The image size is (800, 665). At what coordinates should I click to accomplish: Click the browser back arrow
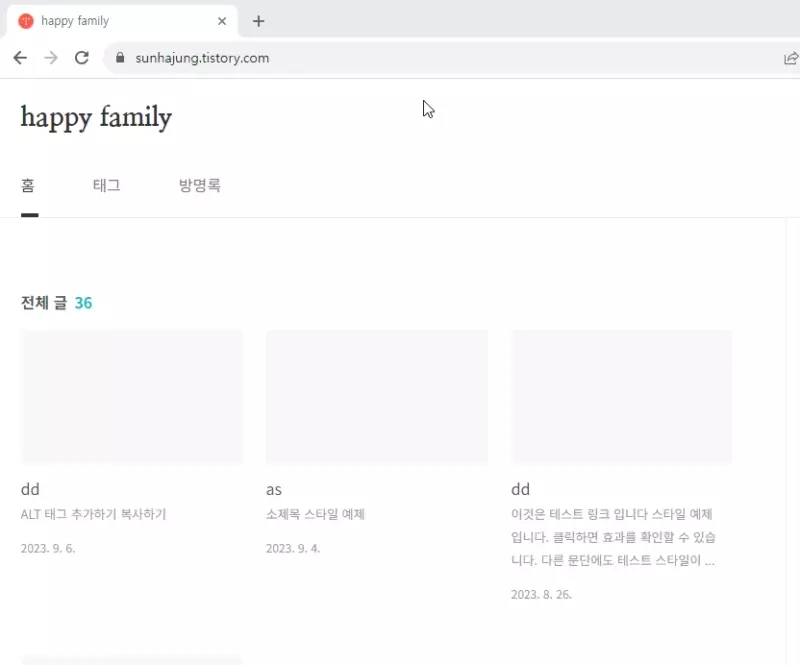[20, 58]
